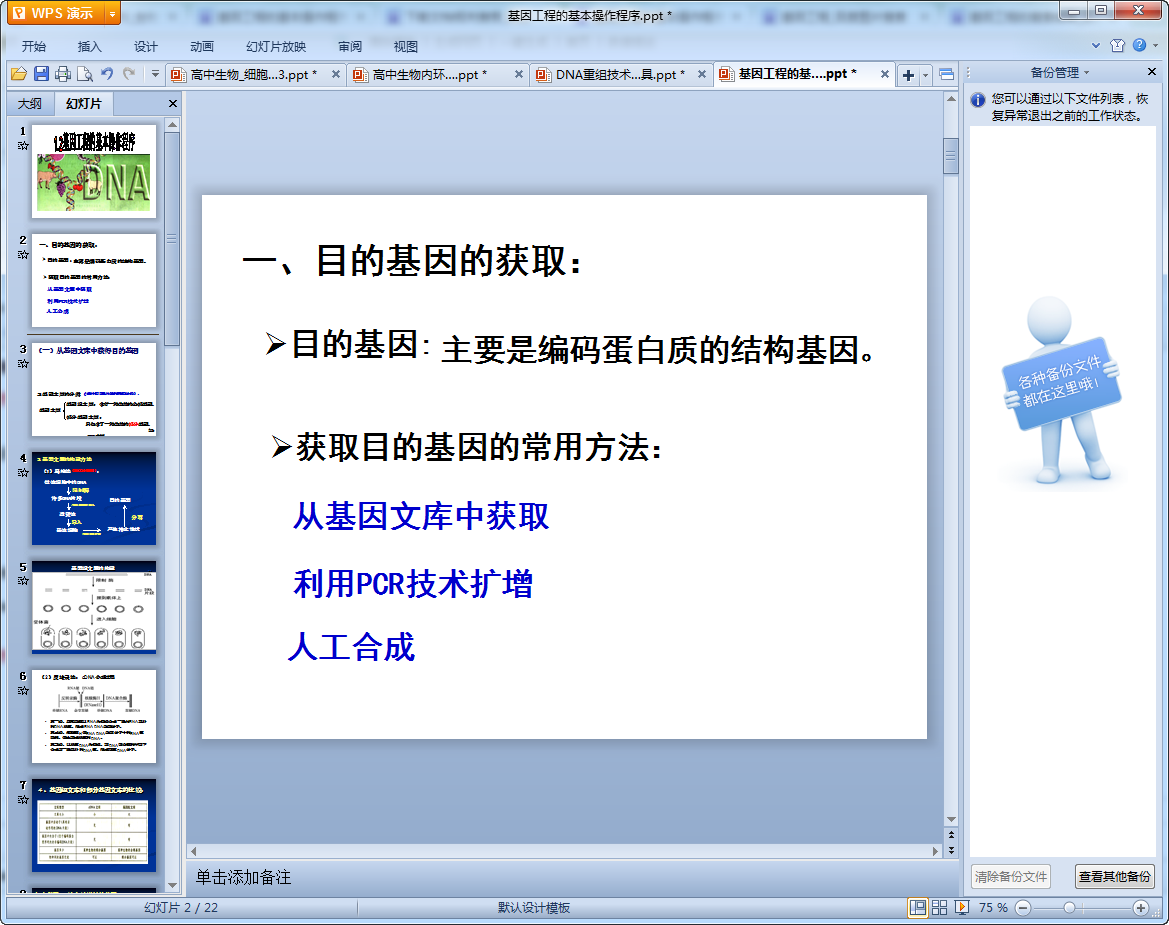
Task: Click animation star icon under slide 4 number
Action: click(23, 473)
